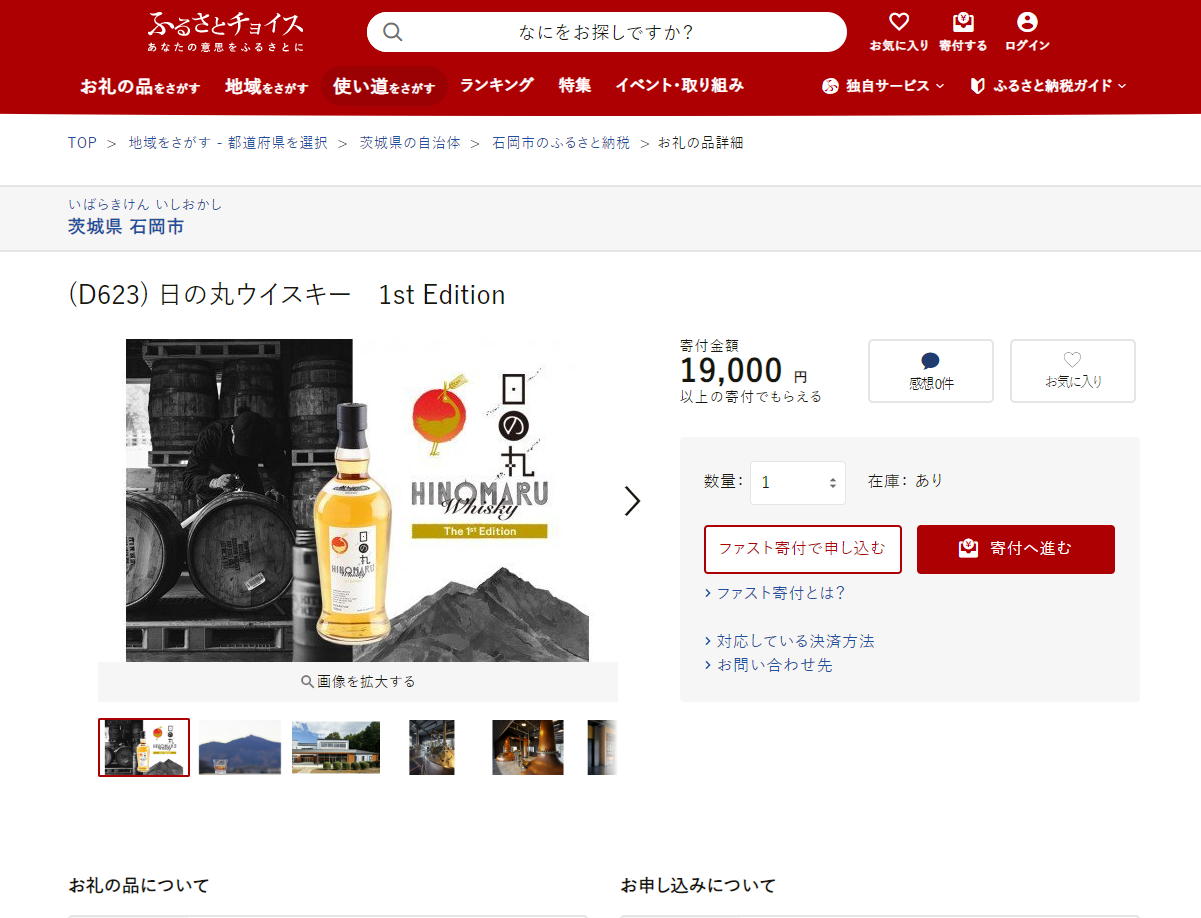This screenshot has width=1201, height=918.
Task: Select the mountain with glass thumbnail
Action: tap(240, 748)
